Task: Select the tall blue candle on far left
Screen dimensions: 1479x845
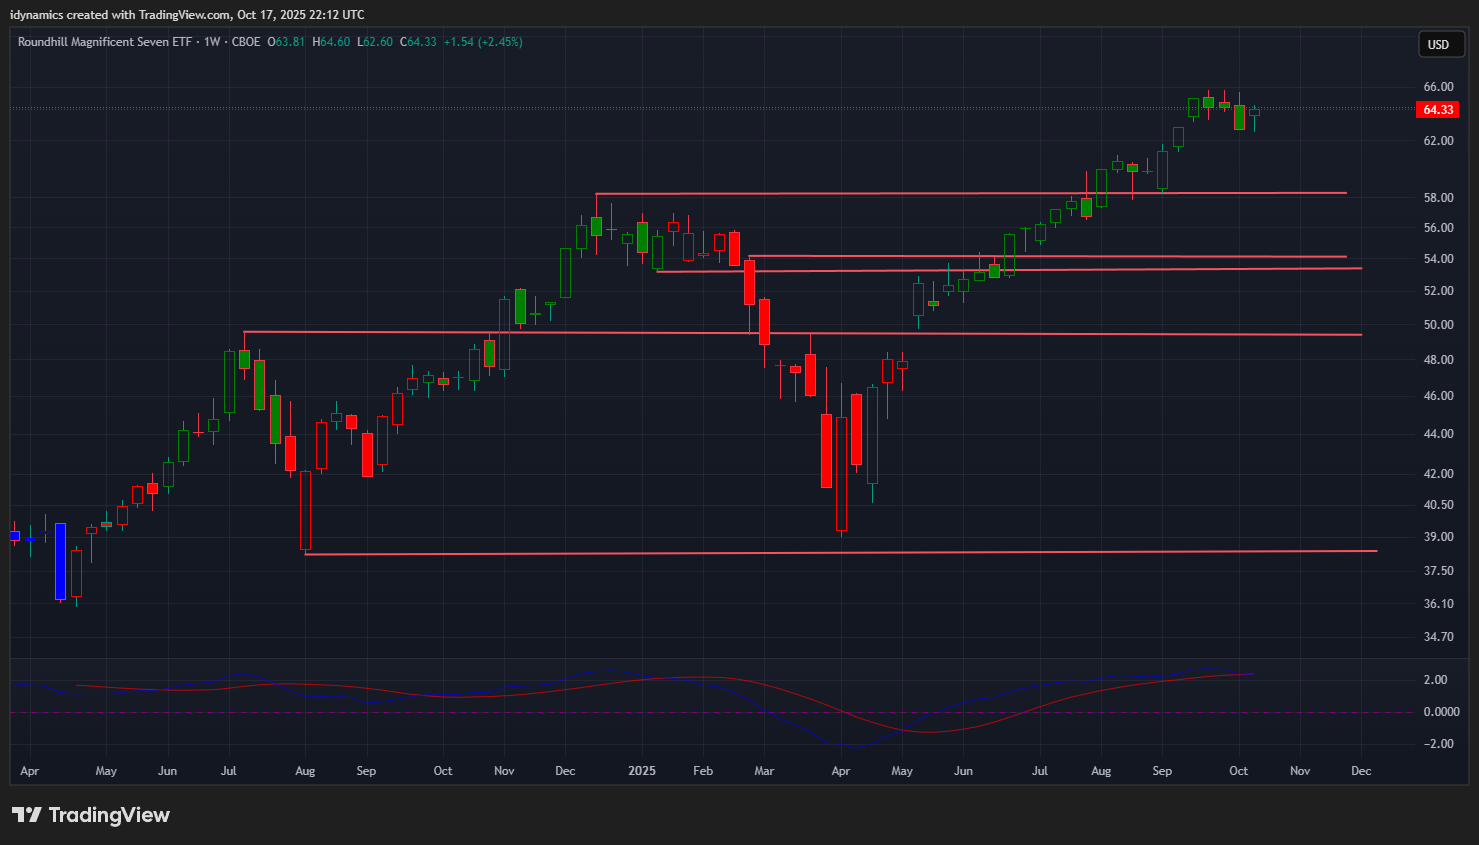Action: coord(60,561)
